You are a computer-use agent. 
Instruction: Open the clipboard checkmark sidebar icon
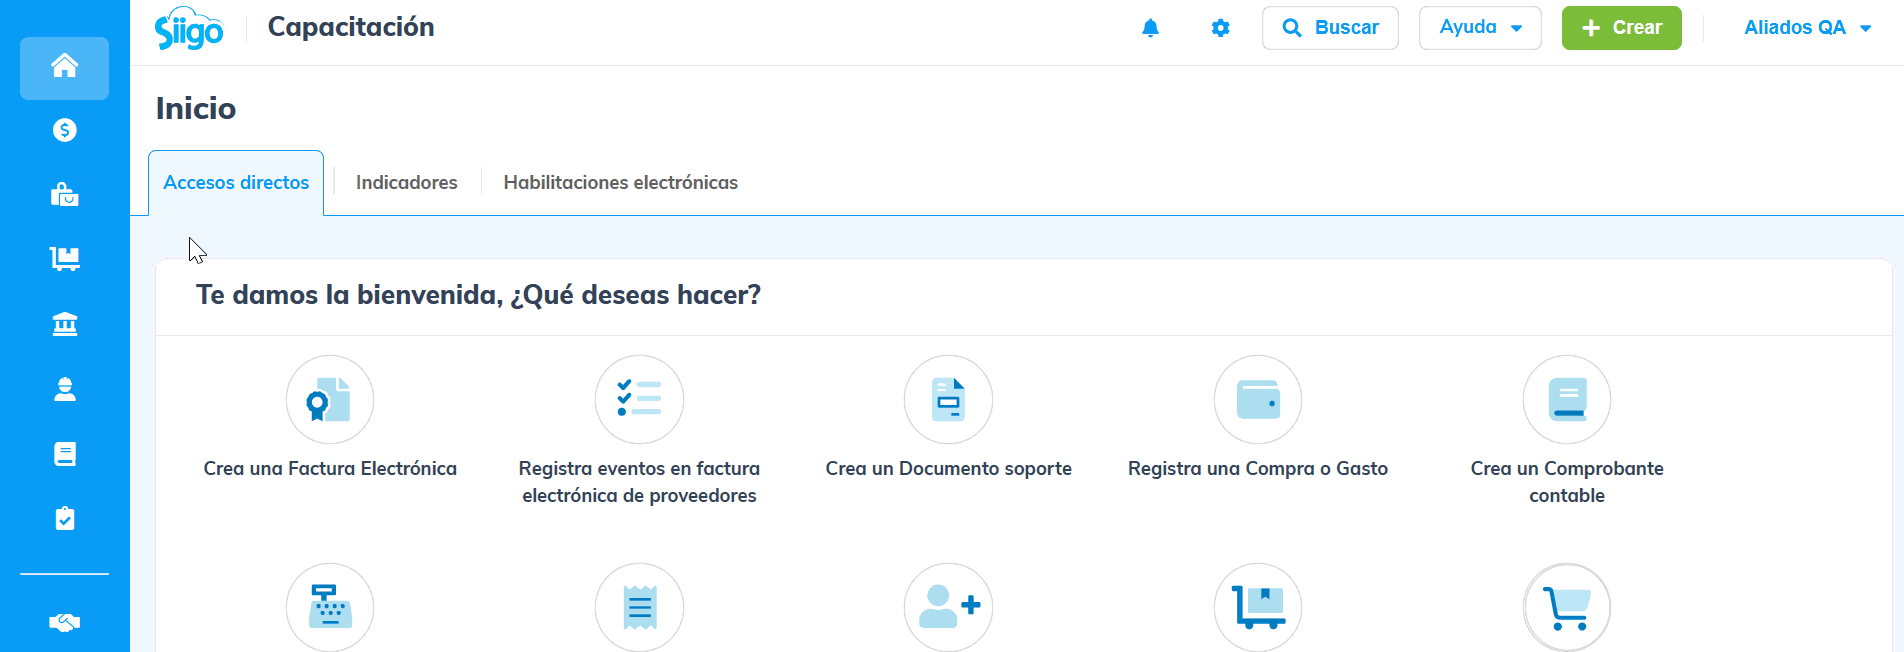point(65,518)
